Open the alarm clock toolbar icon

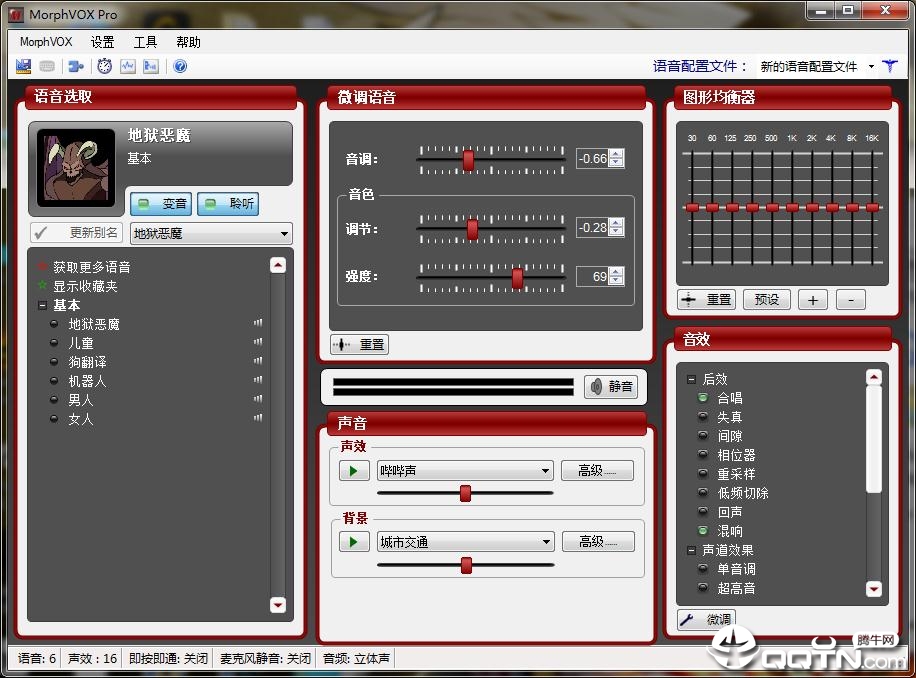(x=105, y=66)
